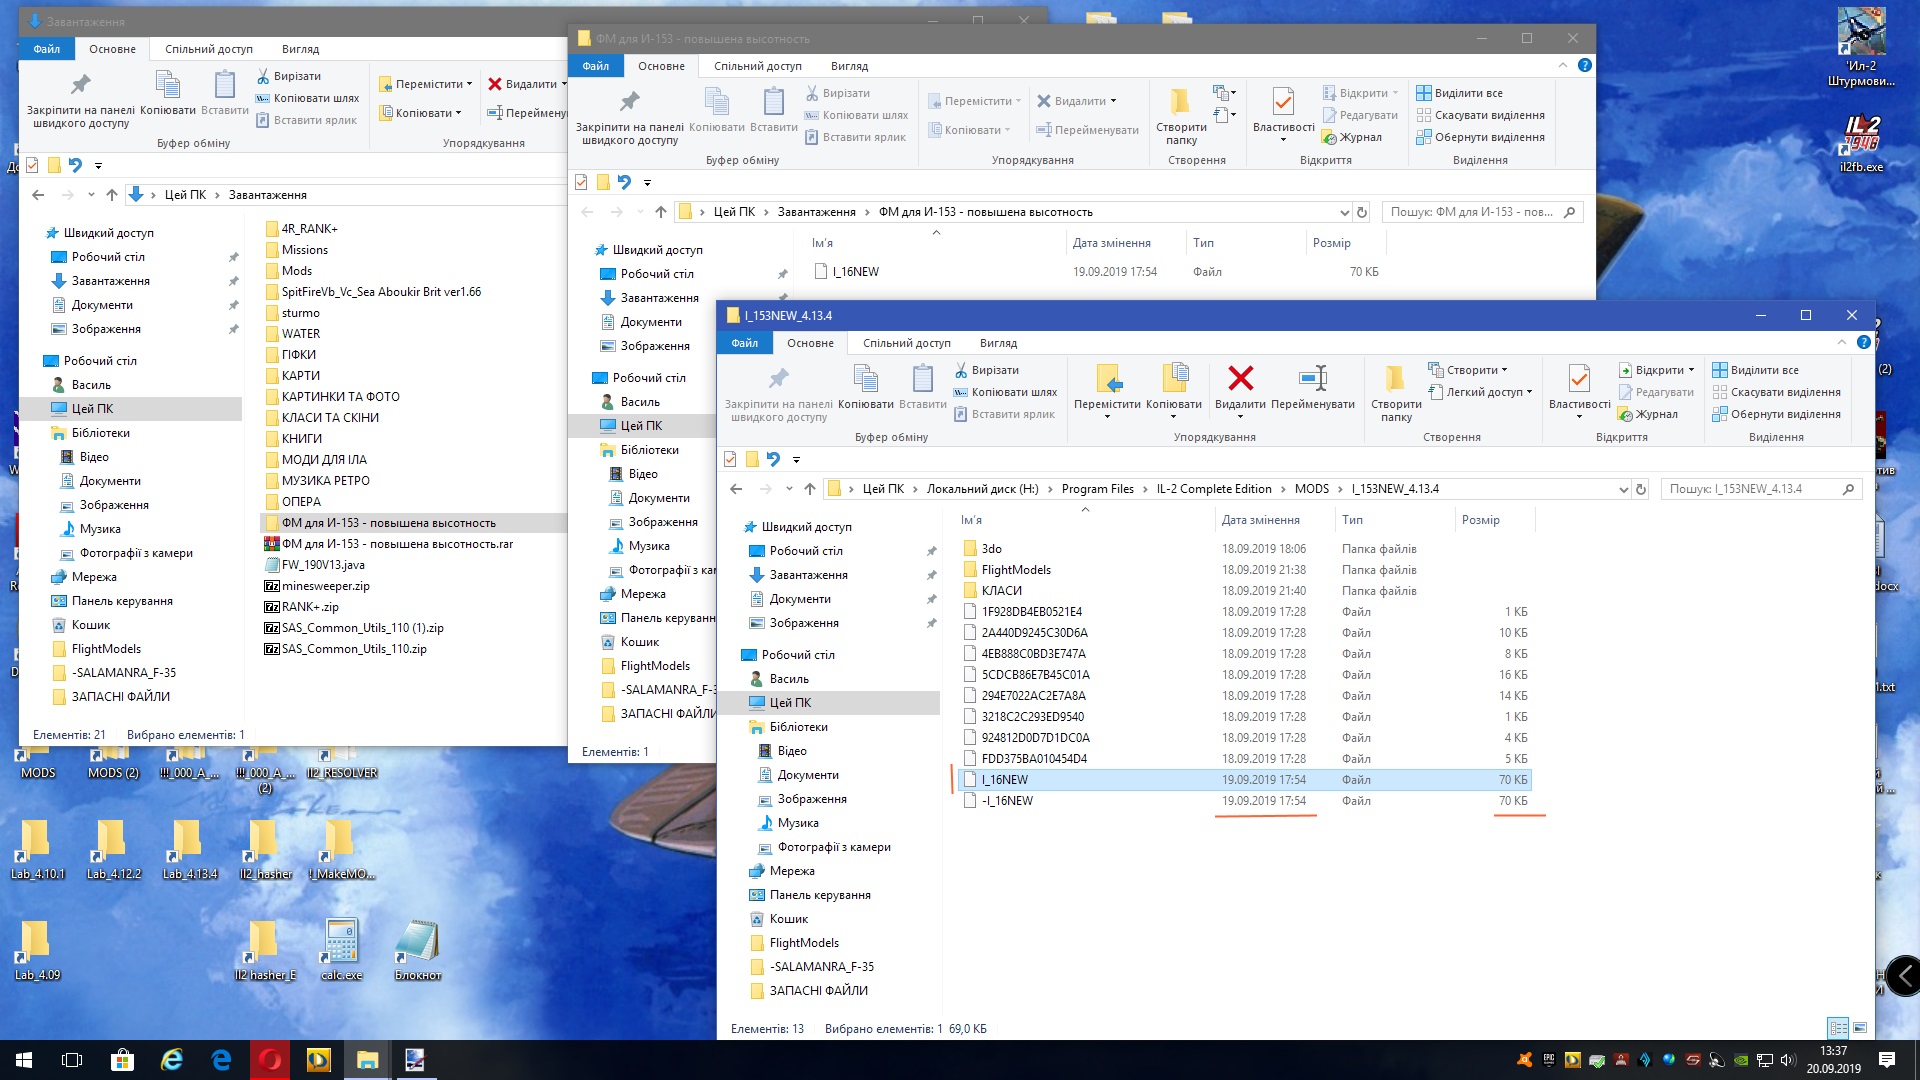This screenshot has width=1920, height=1080.
Task: Open the address bar history dropdown in the I_153NEW_4.13.4 window
Action: tap(1623, 489)
